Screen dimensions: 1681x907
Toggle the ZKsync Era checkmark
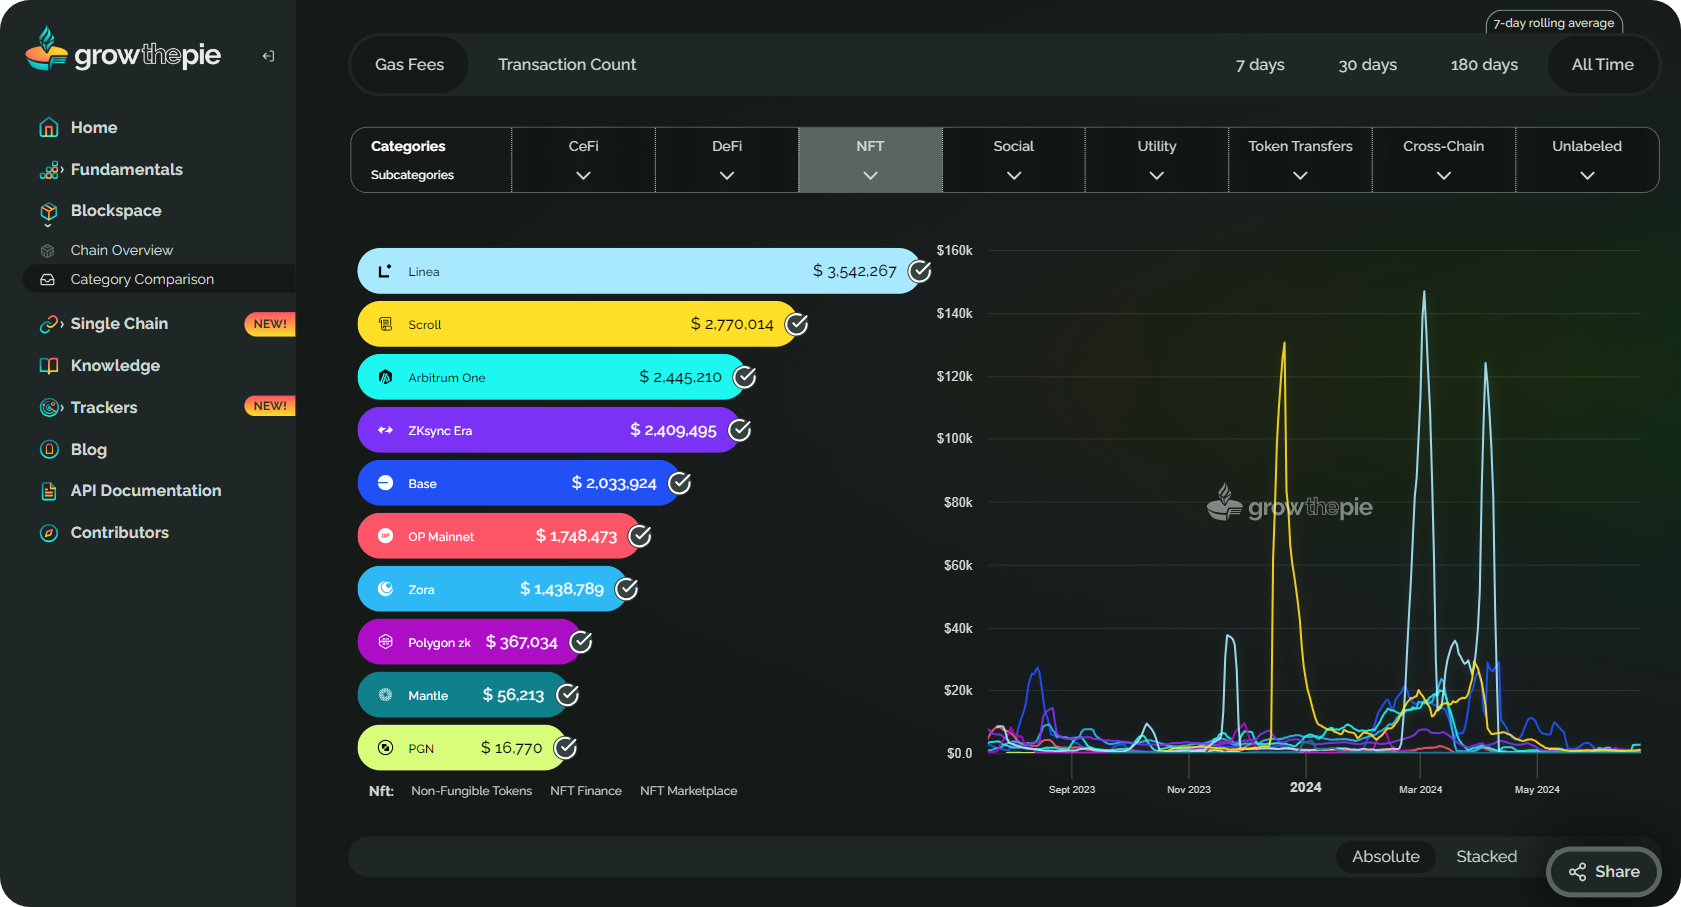coord(740,430)
